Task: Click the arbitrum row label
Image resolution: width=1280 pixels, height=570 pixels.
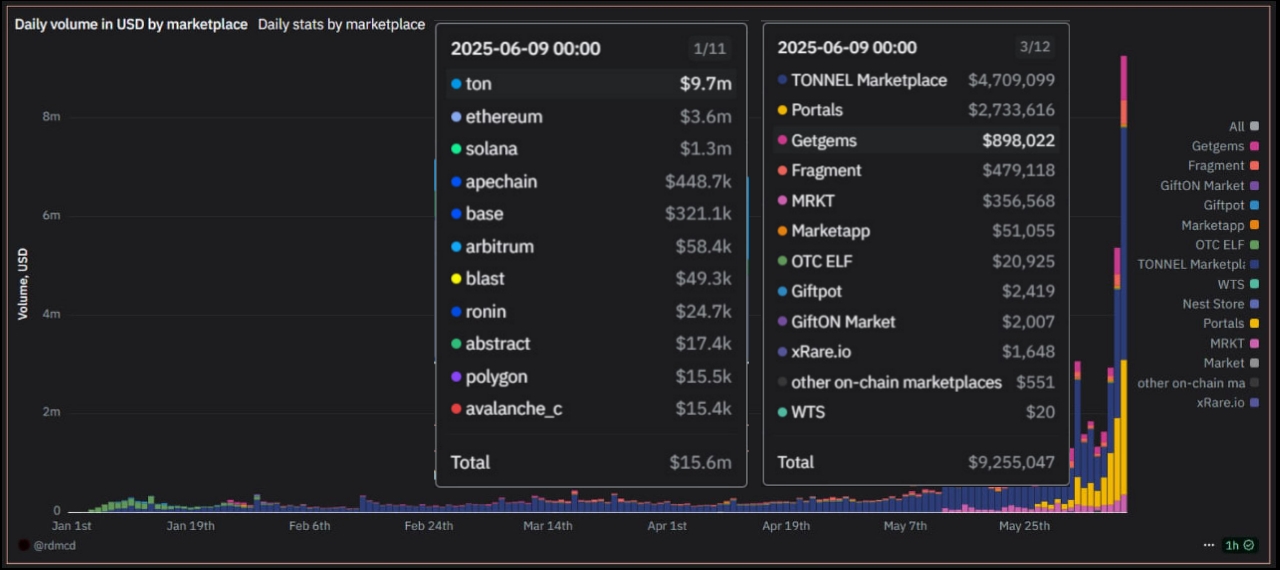Action: [499, 246]
